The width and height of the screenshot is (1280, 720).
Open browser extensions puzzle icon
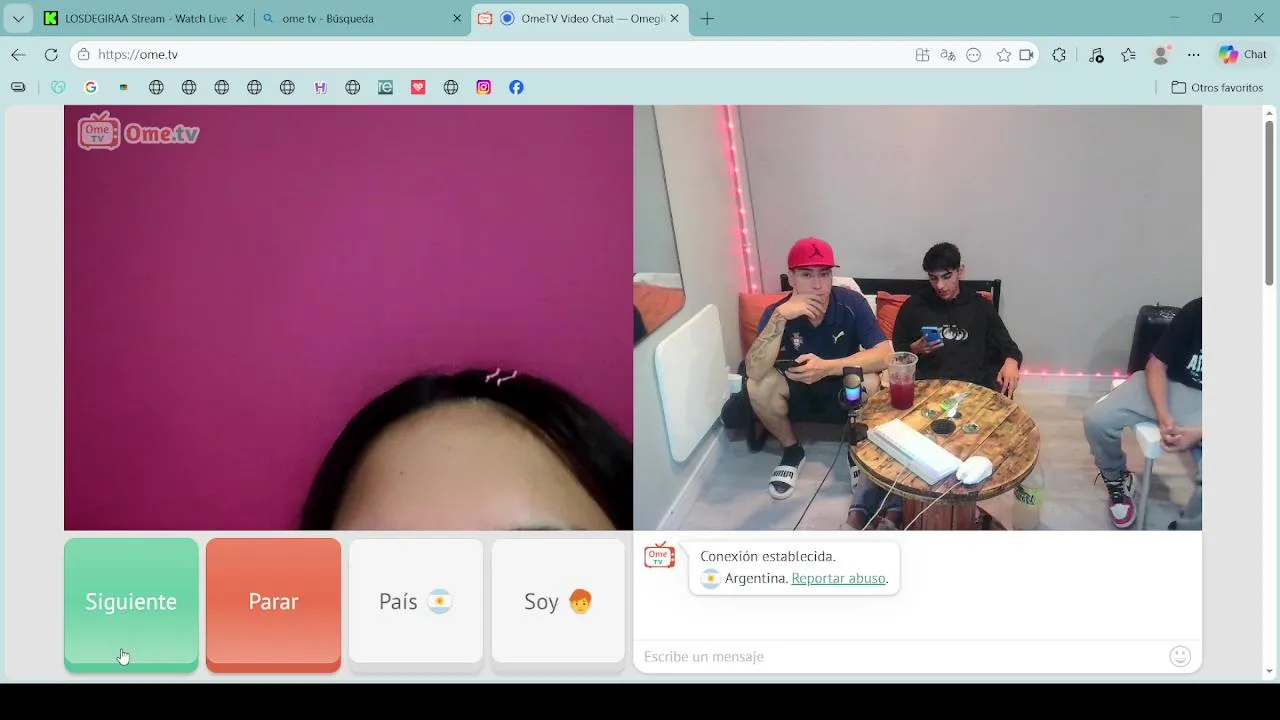(x=1059, y=55)
